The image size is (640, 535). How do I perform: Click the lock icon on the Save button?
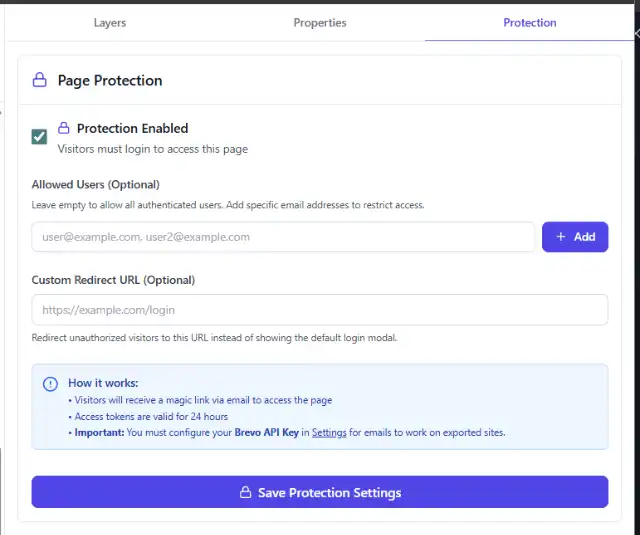point(245,493)
